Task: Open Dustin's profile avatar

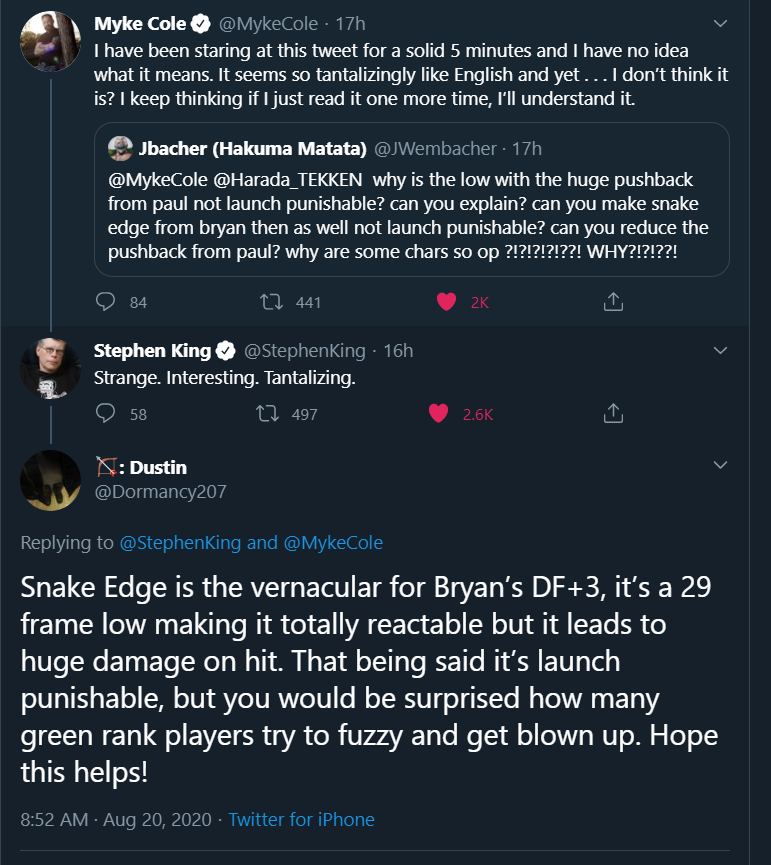Action: coord(50,480)
